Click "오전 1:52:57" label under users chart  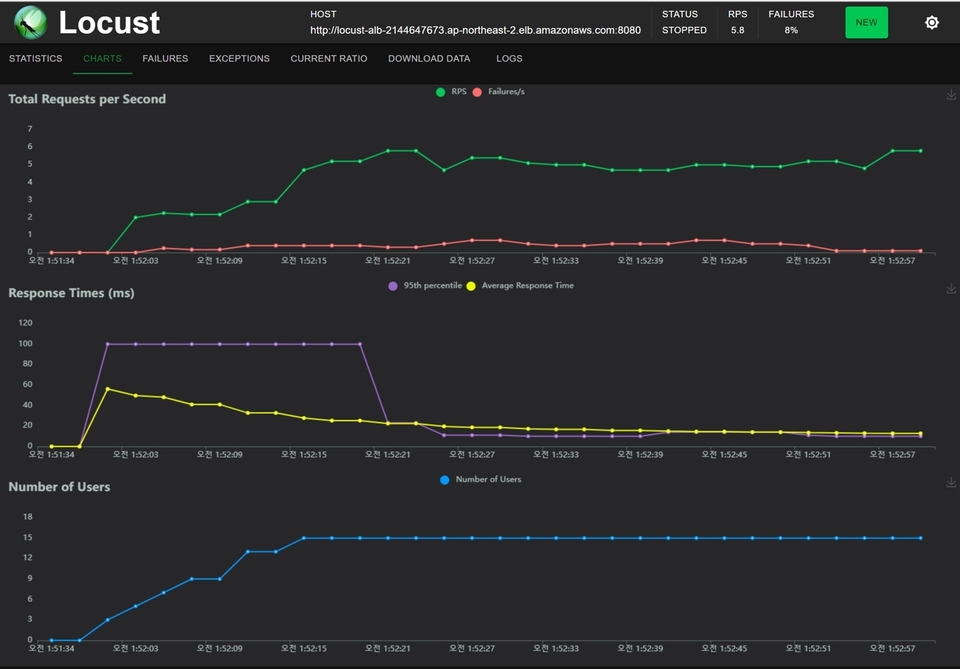[x=892, y=649]
